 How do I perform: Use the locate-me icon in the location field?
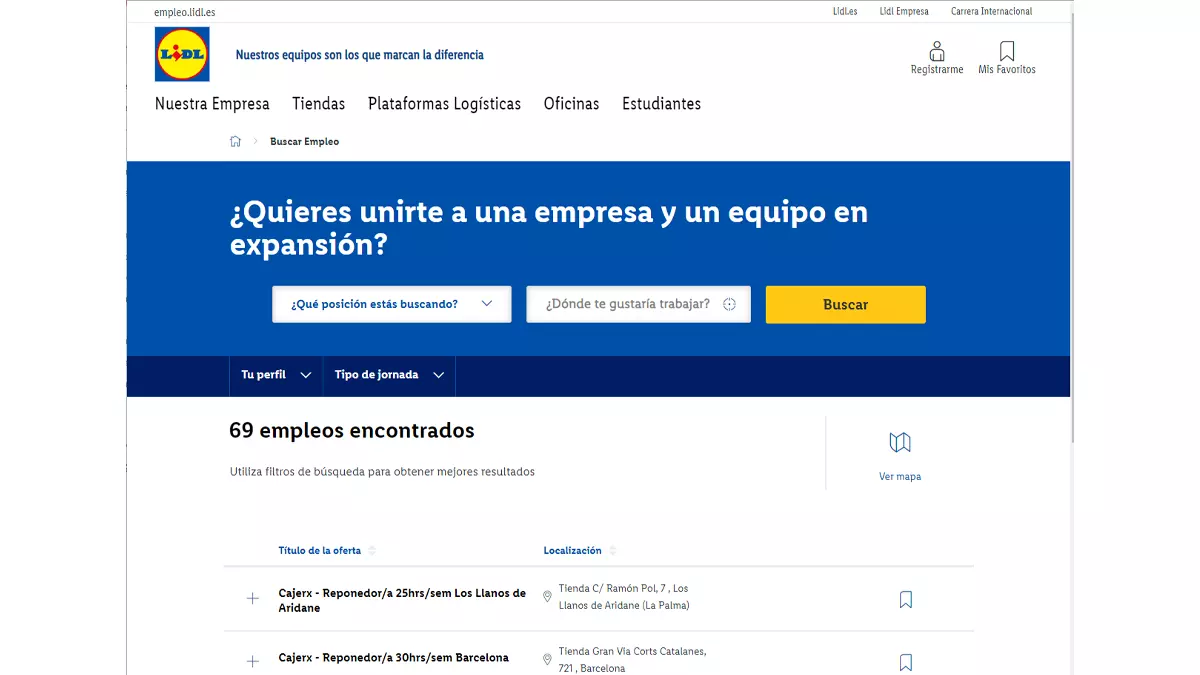click(x=729, y=305)
